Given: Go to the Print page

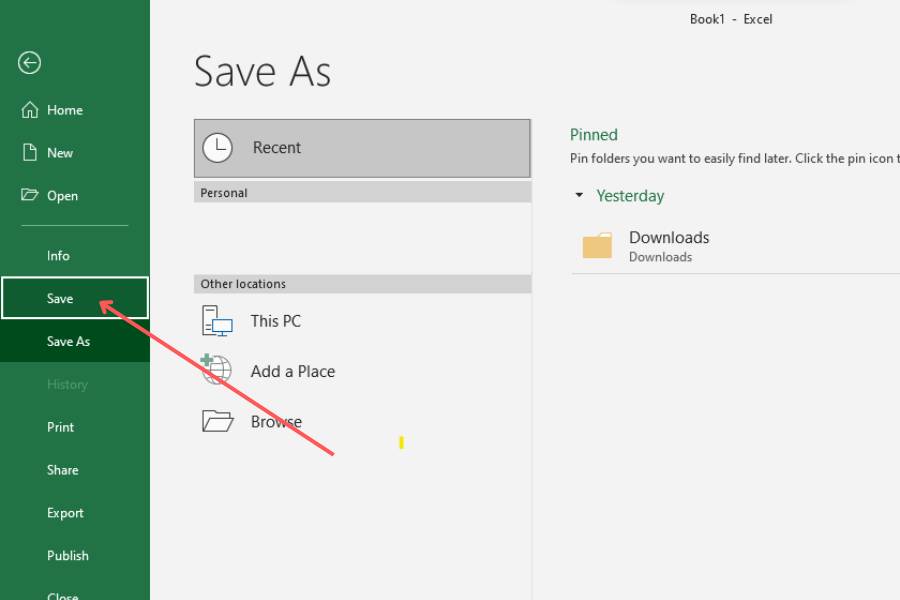Looking at the screenshot, I should [x=75, y=427].
